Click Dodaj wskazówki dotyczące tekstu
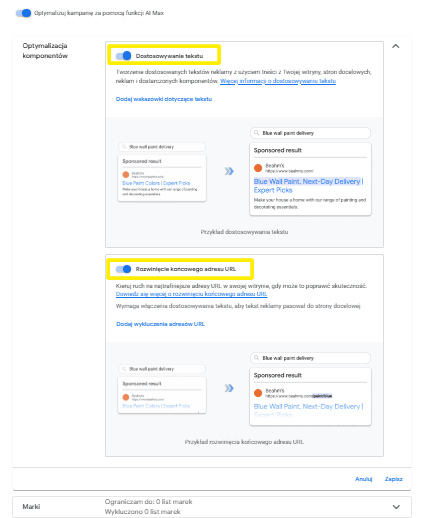Screen dimensions: 424x518 point(164,99)
